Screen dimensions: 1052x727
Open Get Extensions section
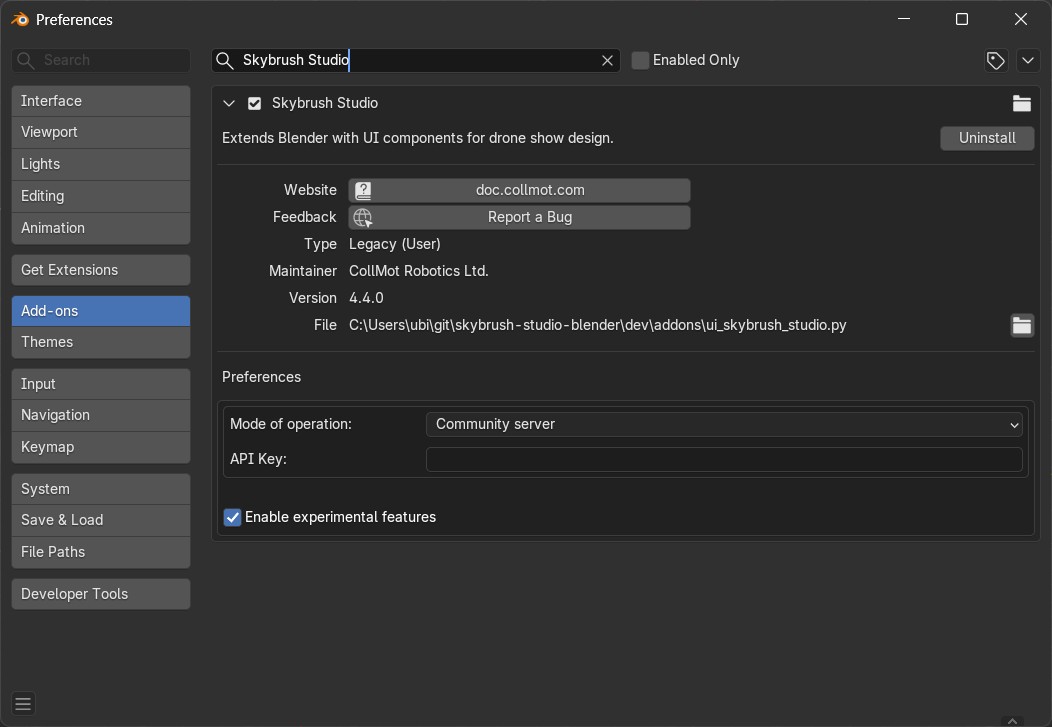pos(101,270)
